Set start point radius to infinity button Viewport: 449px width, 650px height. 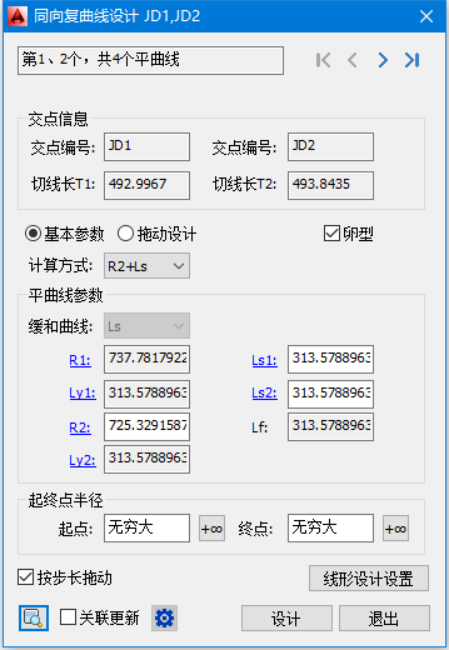pyautogui.click(x=212, y=529)
